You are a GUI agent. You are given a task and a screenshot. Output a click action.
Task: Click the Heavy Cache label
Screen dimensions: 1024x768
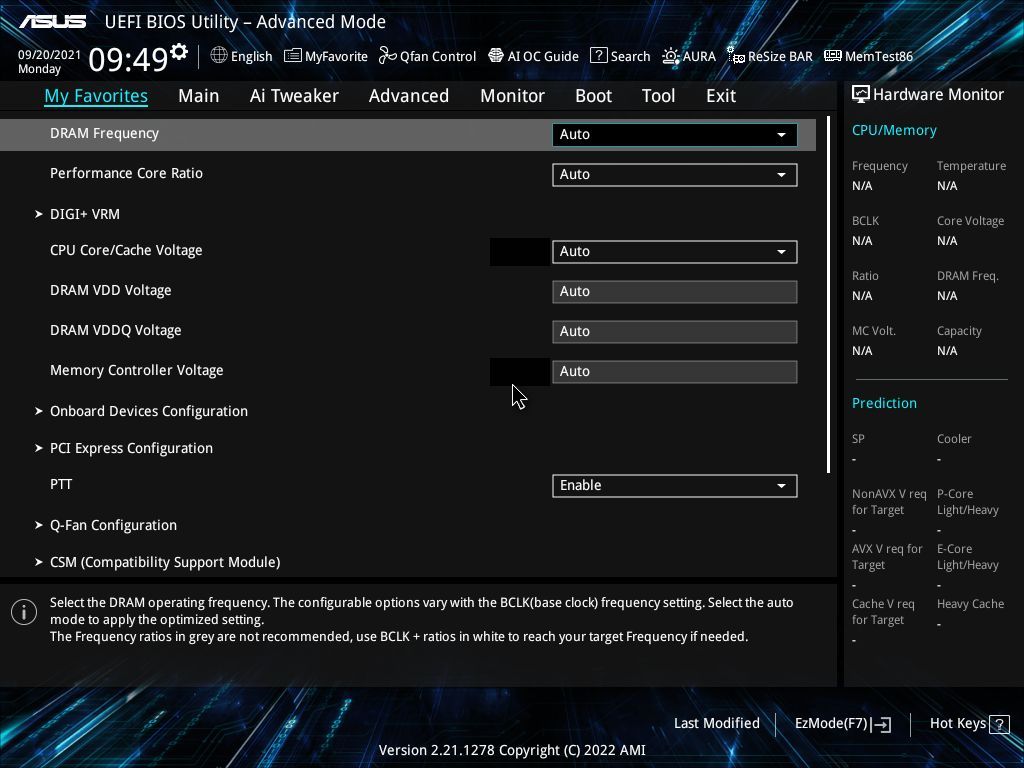coord(970,604)
